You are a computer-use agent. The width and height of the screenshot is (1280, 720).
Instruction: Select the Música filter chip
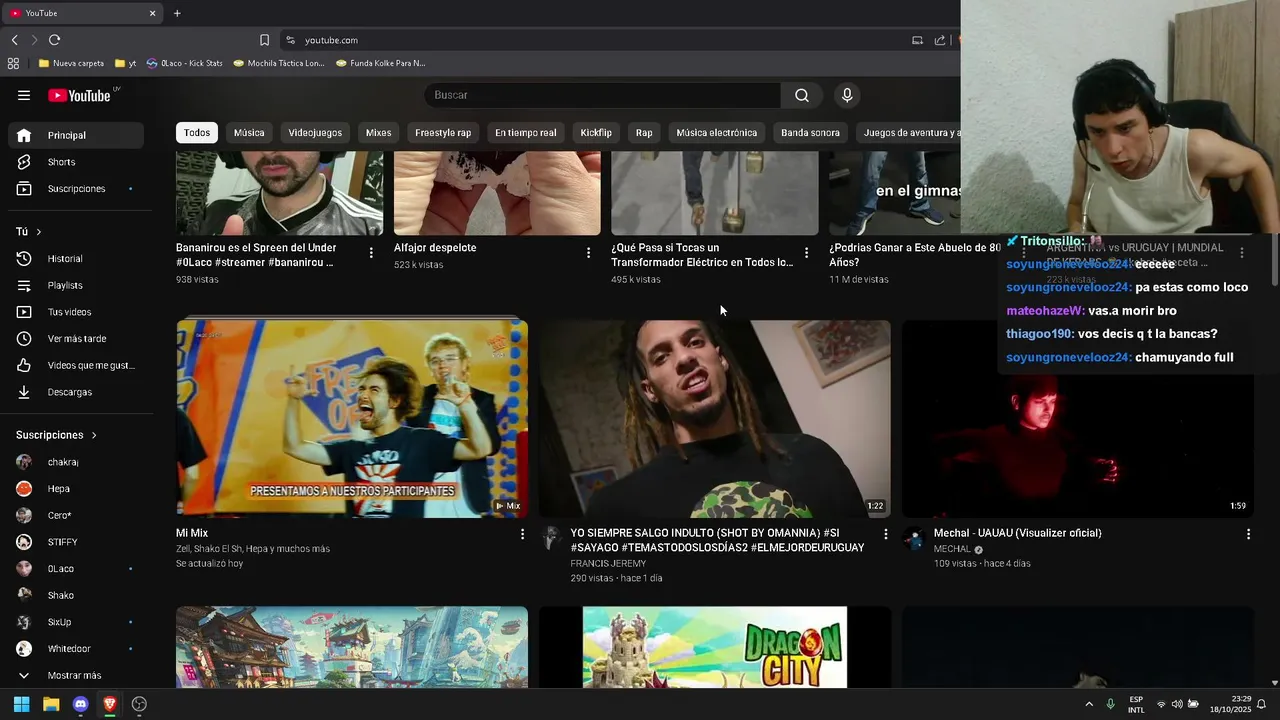click(x=249, y=133)
